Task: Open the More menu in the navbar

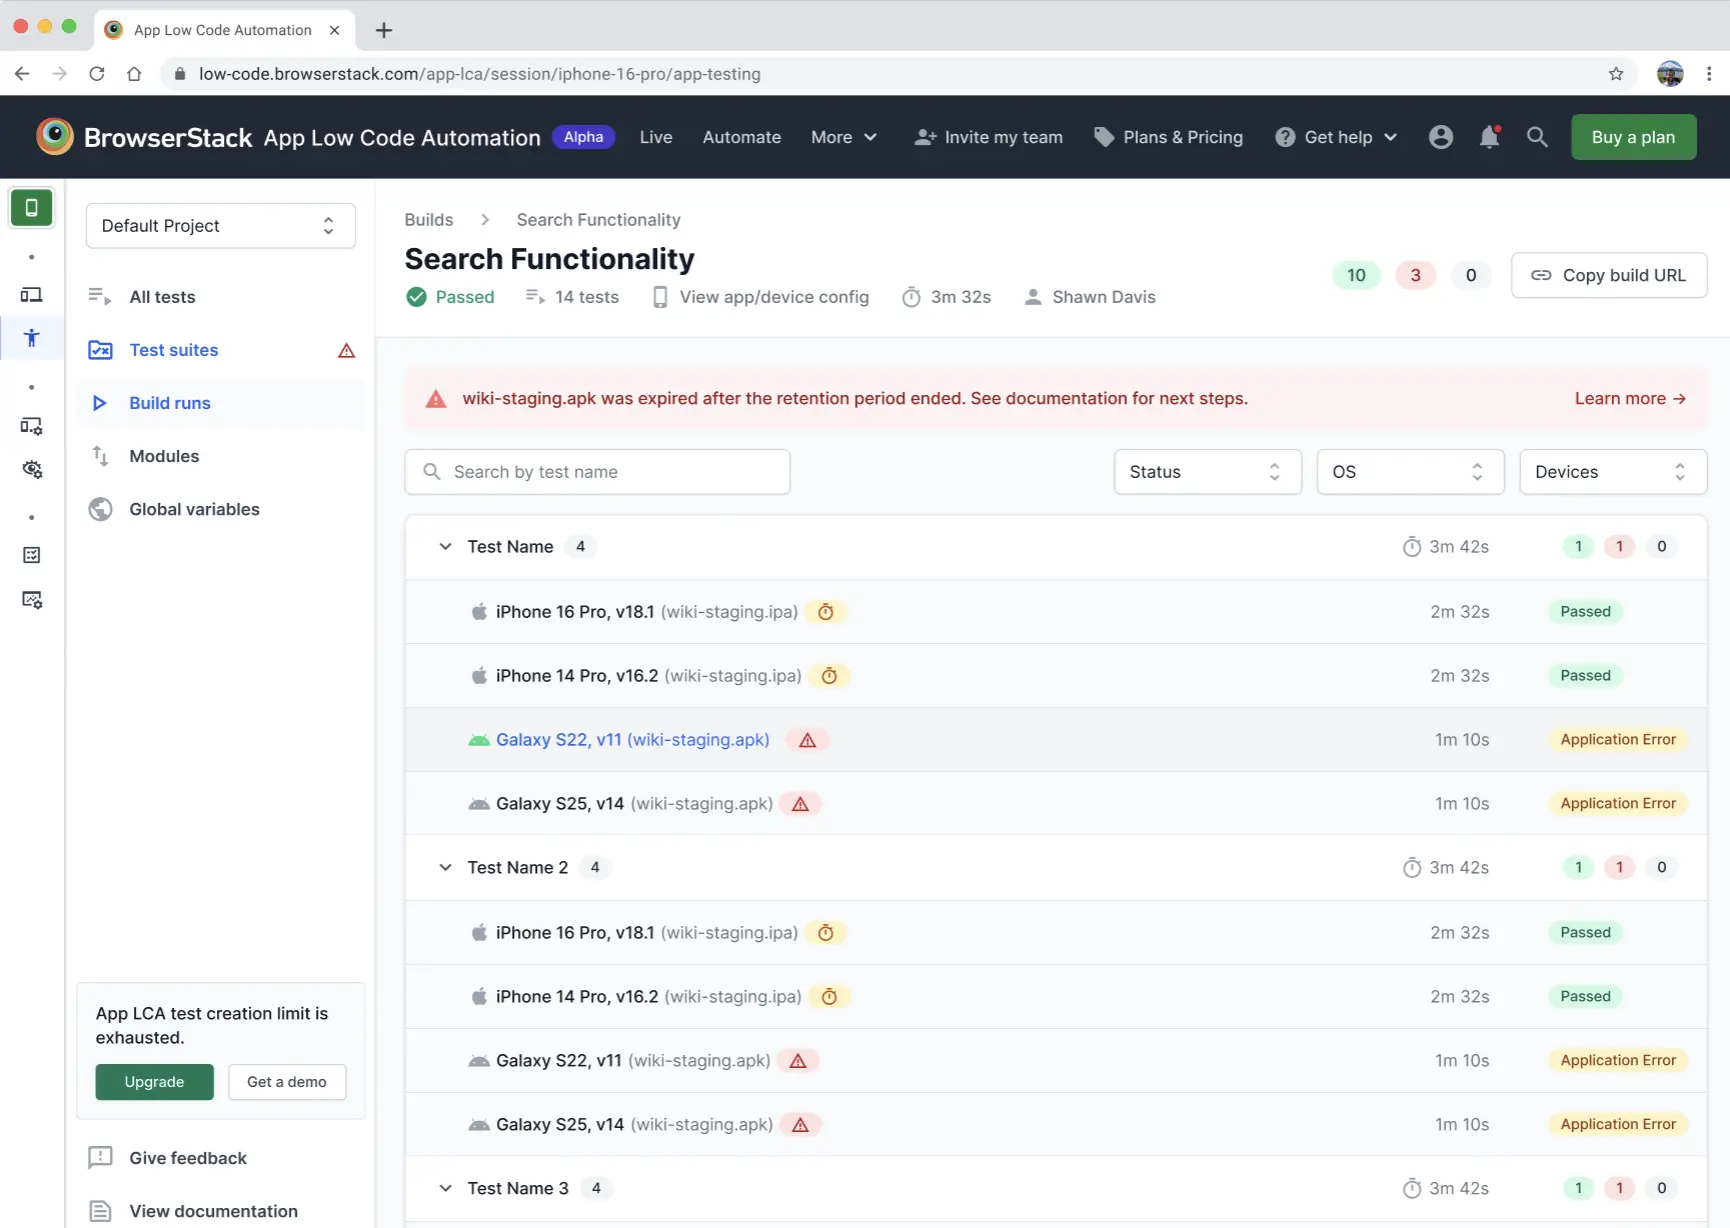Action: tap(843, 137)
